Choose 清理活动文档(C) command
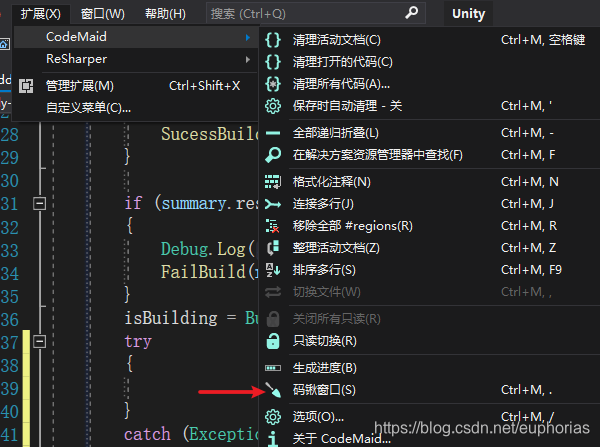Screen dimensions: 600x447 429,40
